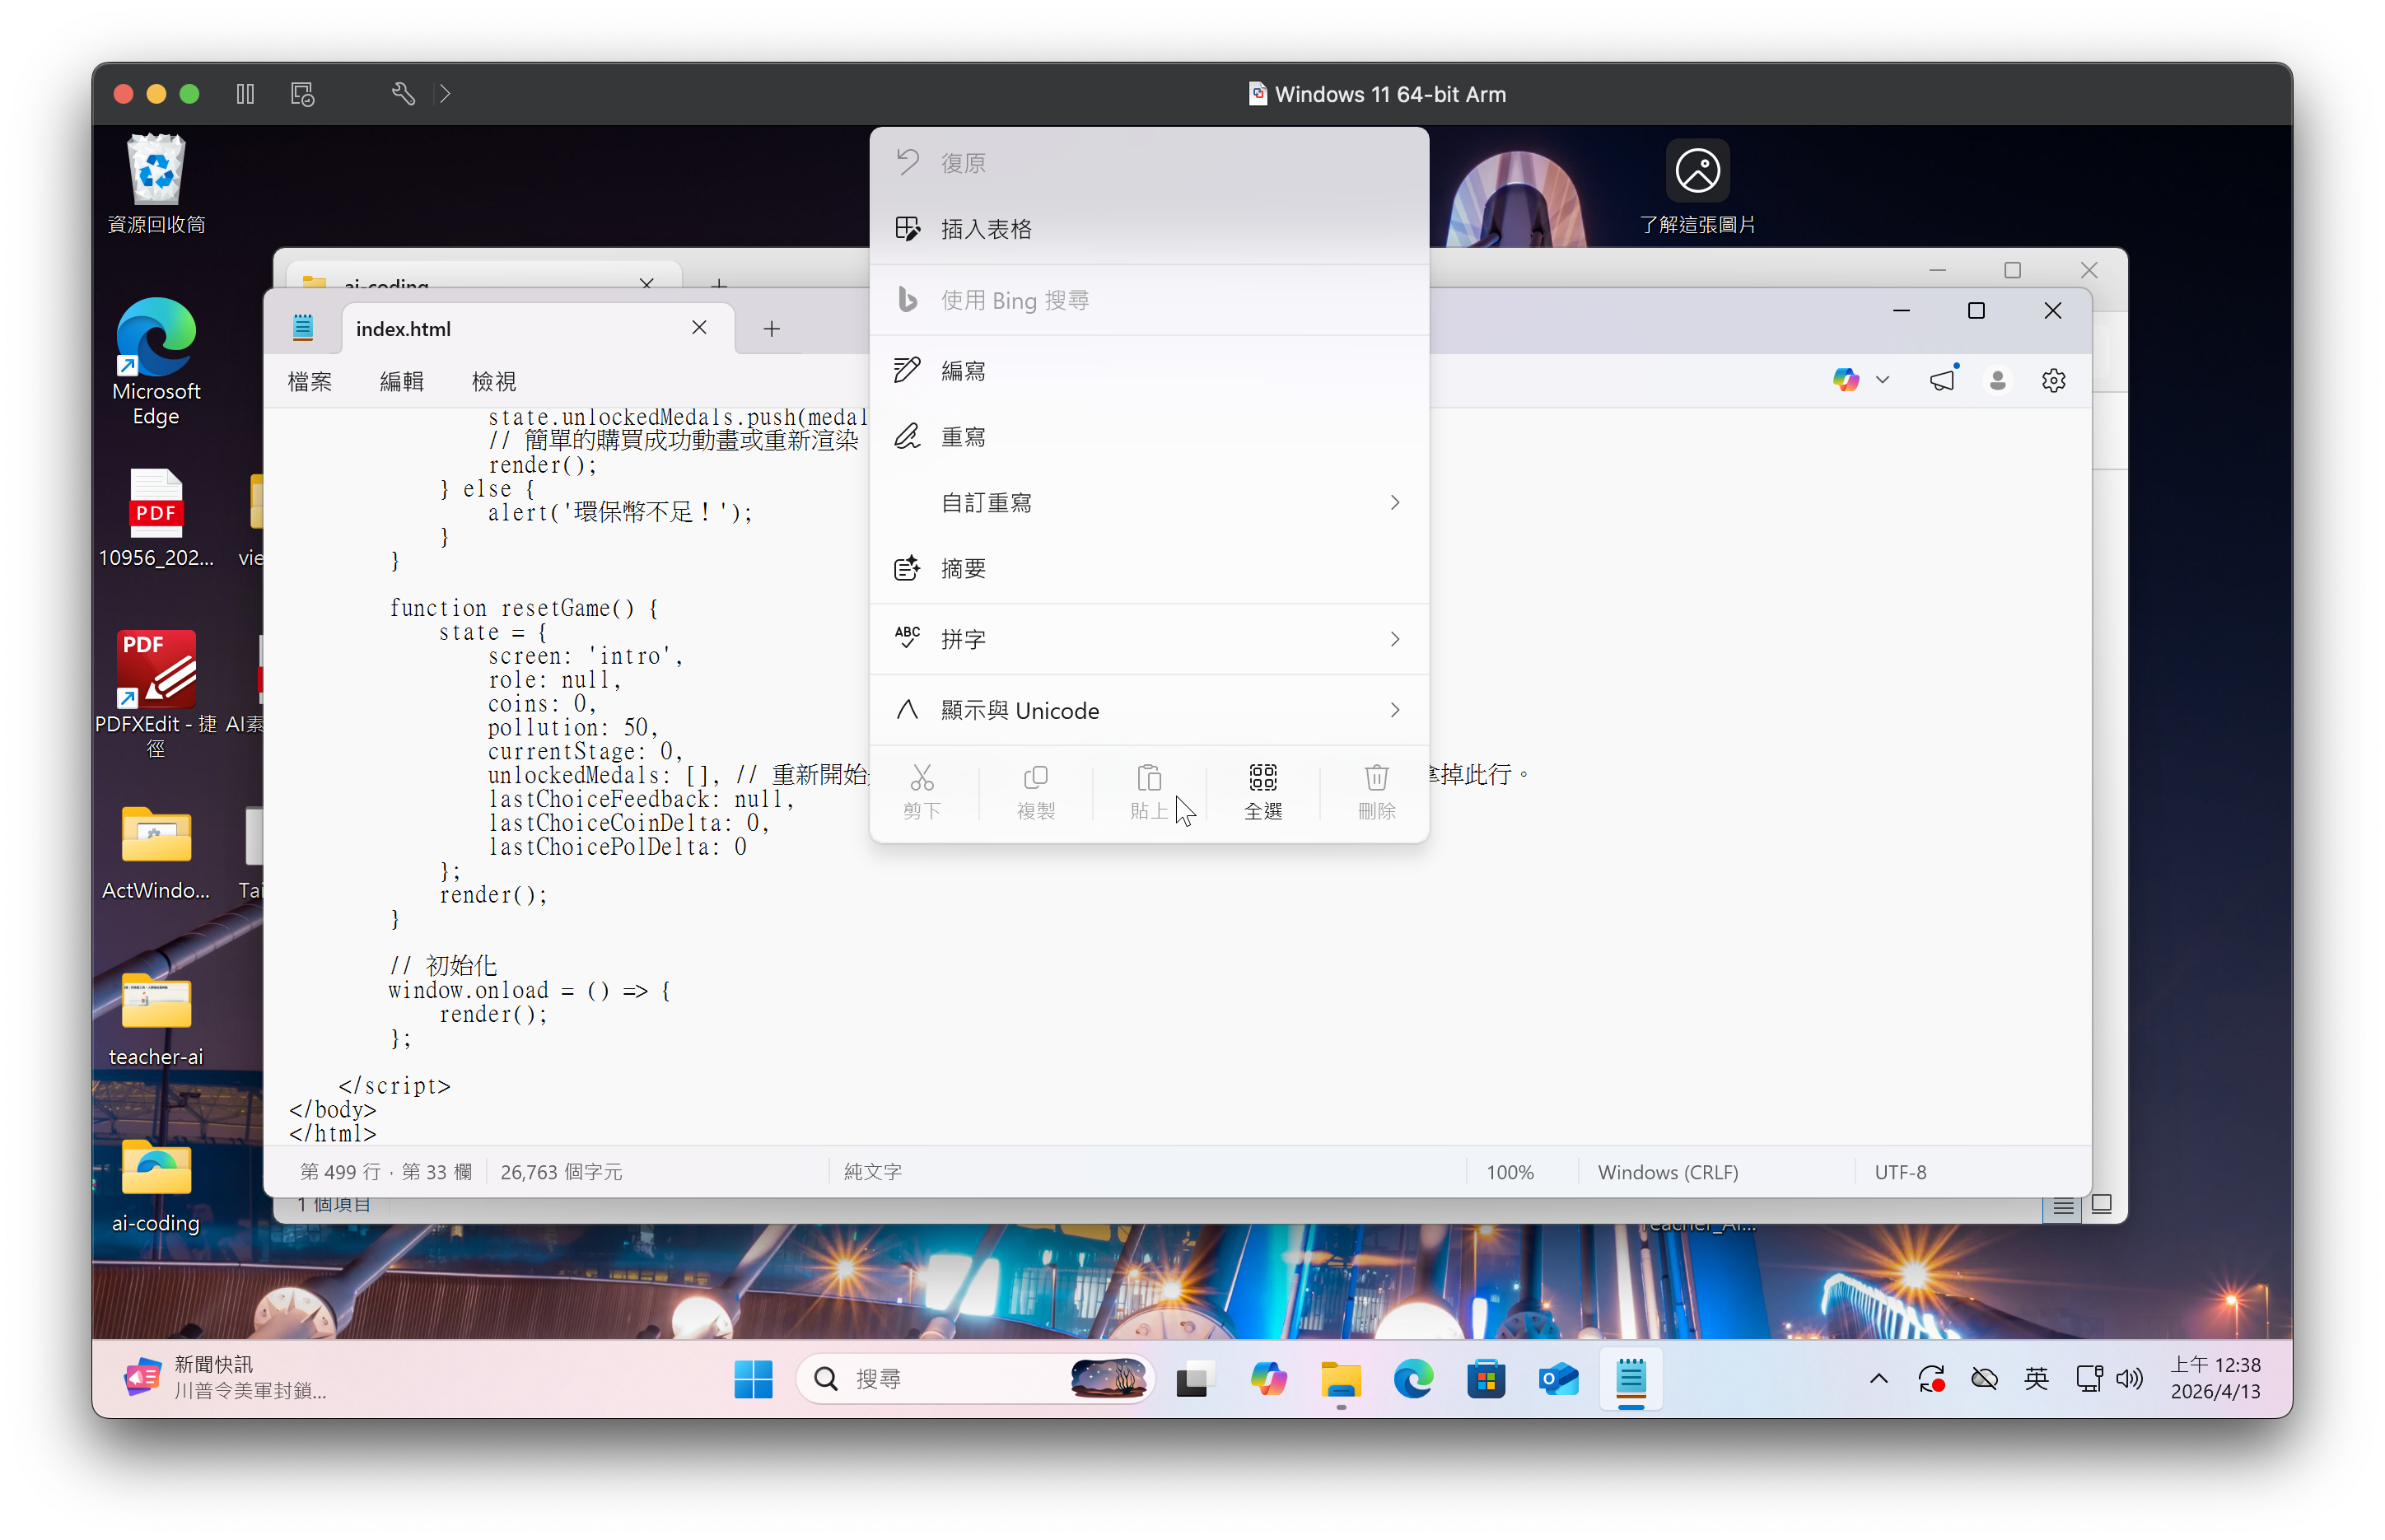This screenshot has width=2385, height=1540.
Task: Click the 純文字 status bar entry
Action: 872,1172
